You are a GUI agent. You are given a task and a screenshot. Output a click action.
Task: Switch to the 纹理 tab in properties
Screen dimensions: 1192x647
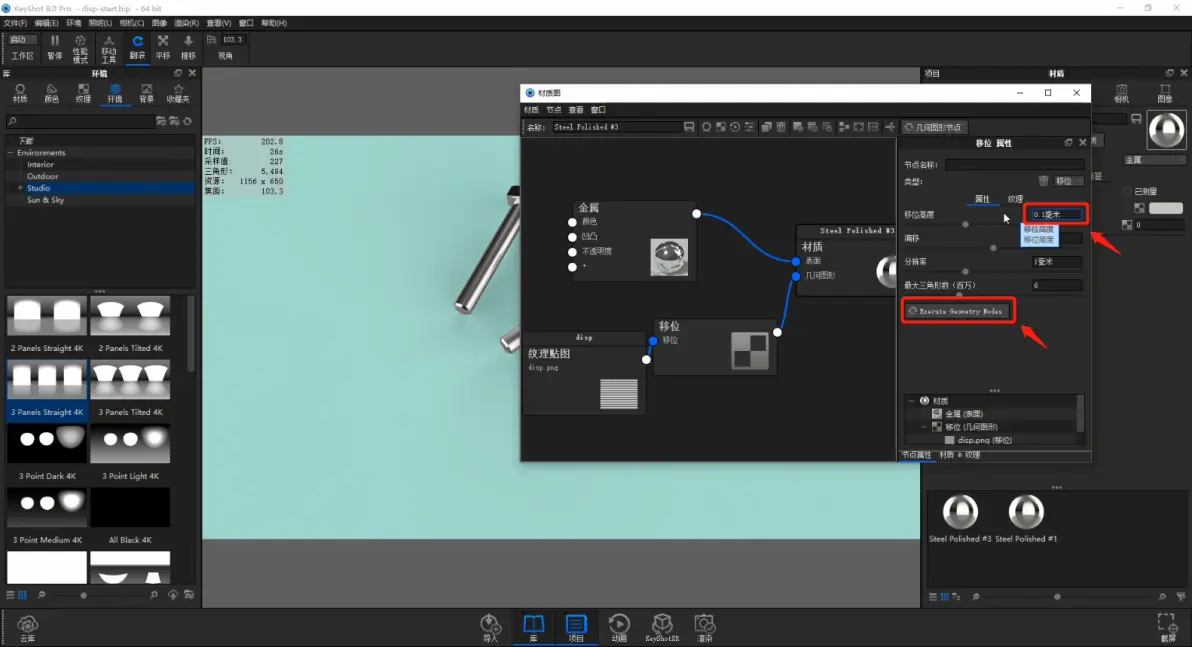(x=1015, y=199)
